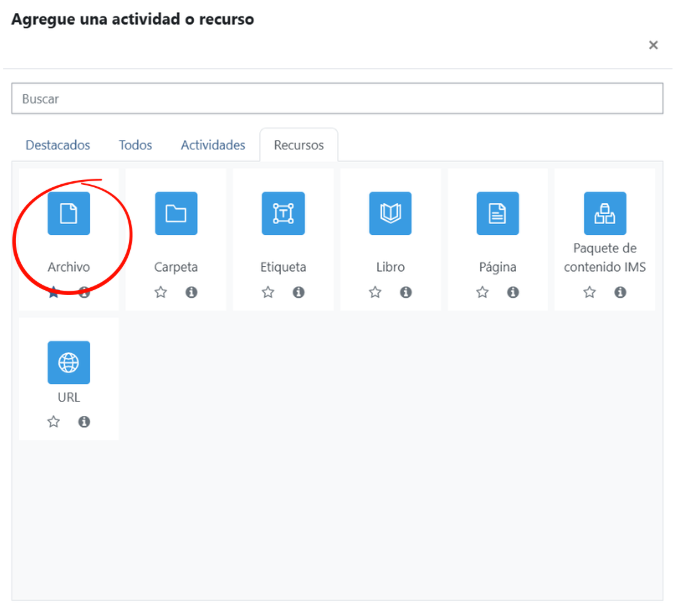Pick the Etiqueta label resource icon

(283, 213)
